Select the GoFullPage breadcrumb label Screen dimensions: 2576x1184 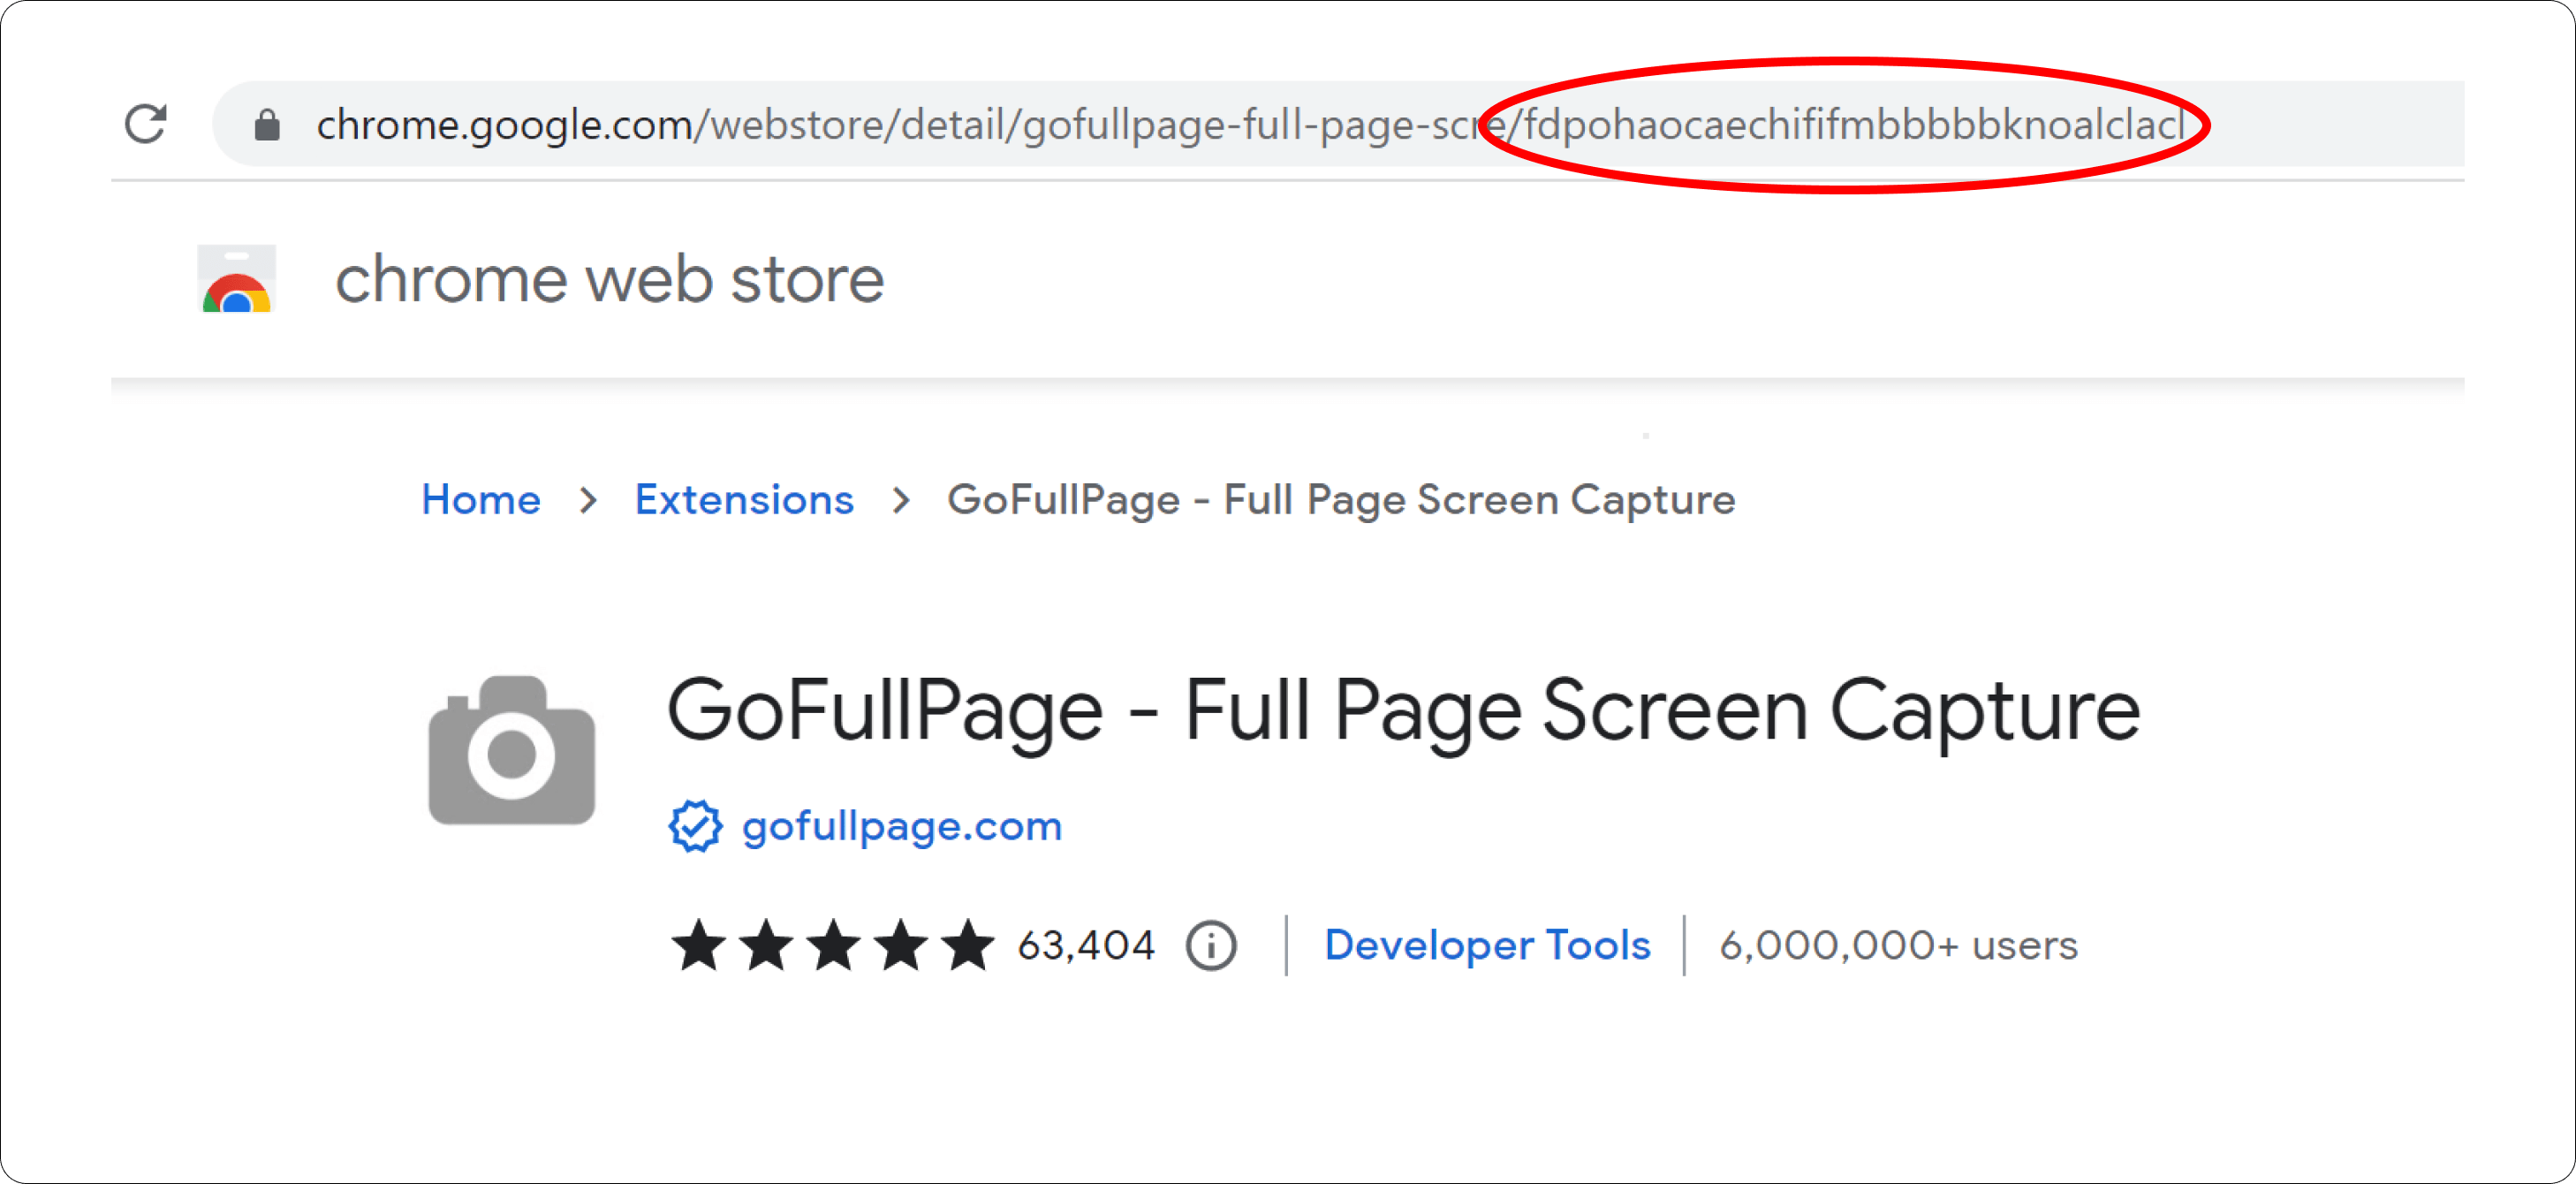tap(1341, 500)
